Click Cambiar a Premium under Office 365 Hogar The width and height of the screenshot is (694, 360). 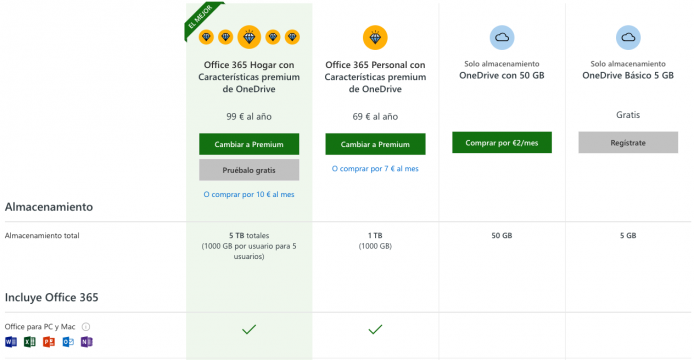click(x=249, y=144)
